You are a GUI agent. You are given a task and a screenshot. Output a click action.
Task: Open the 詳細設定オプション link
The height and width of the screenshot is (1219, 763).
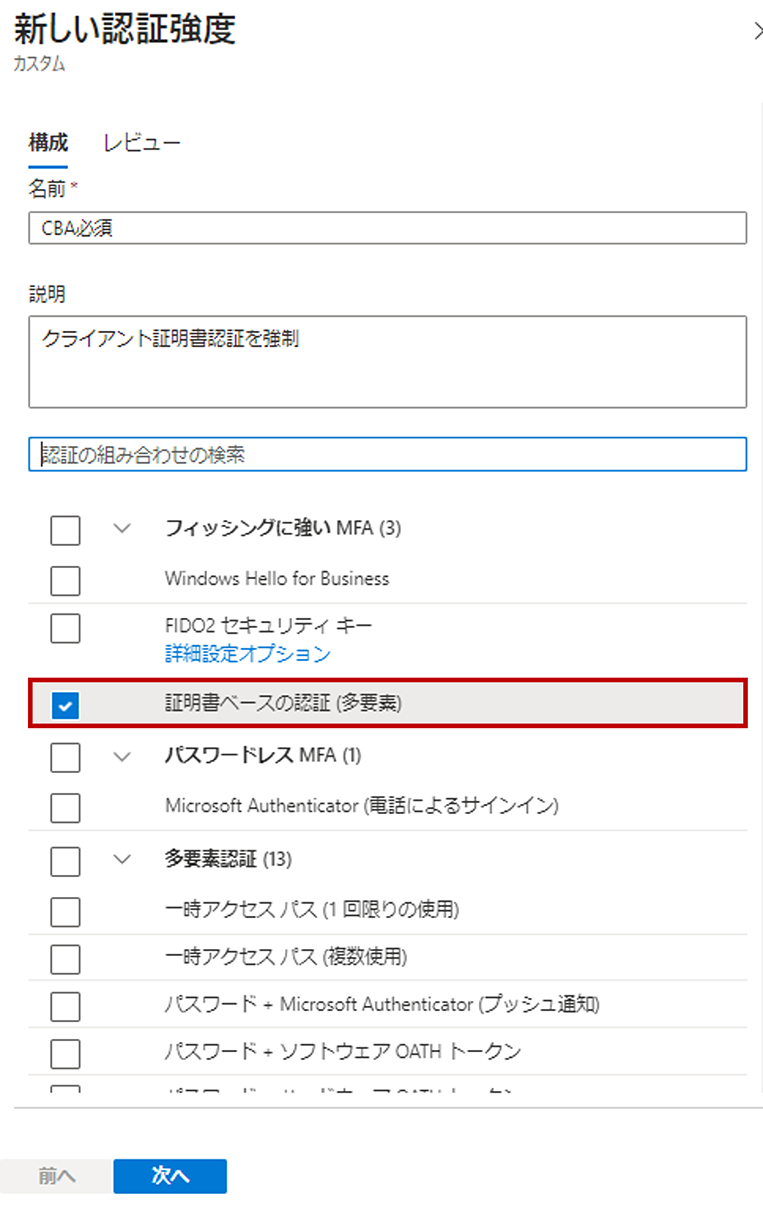point(247,655)
